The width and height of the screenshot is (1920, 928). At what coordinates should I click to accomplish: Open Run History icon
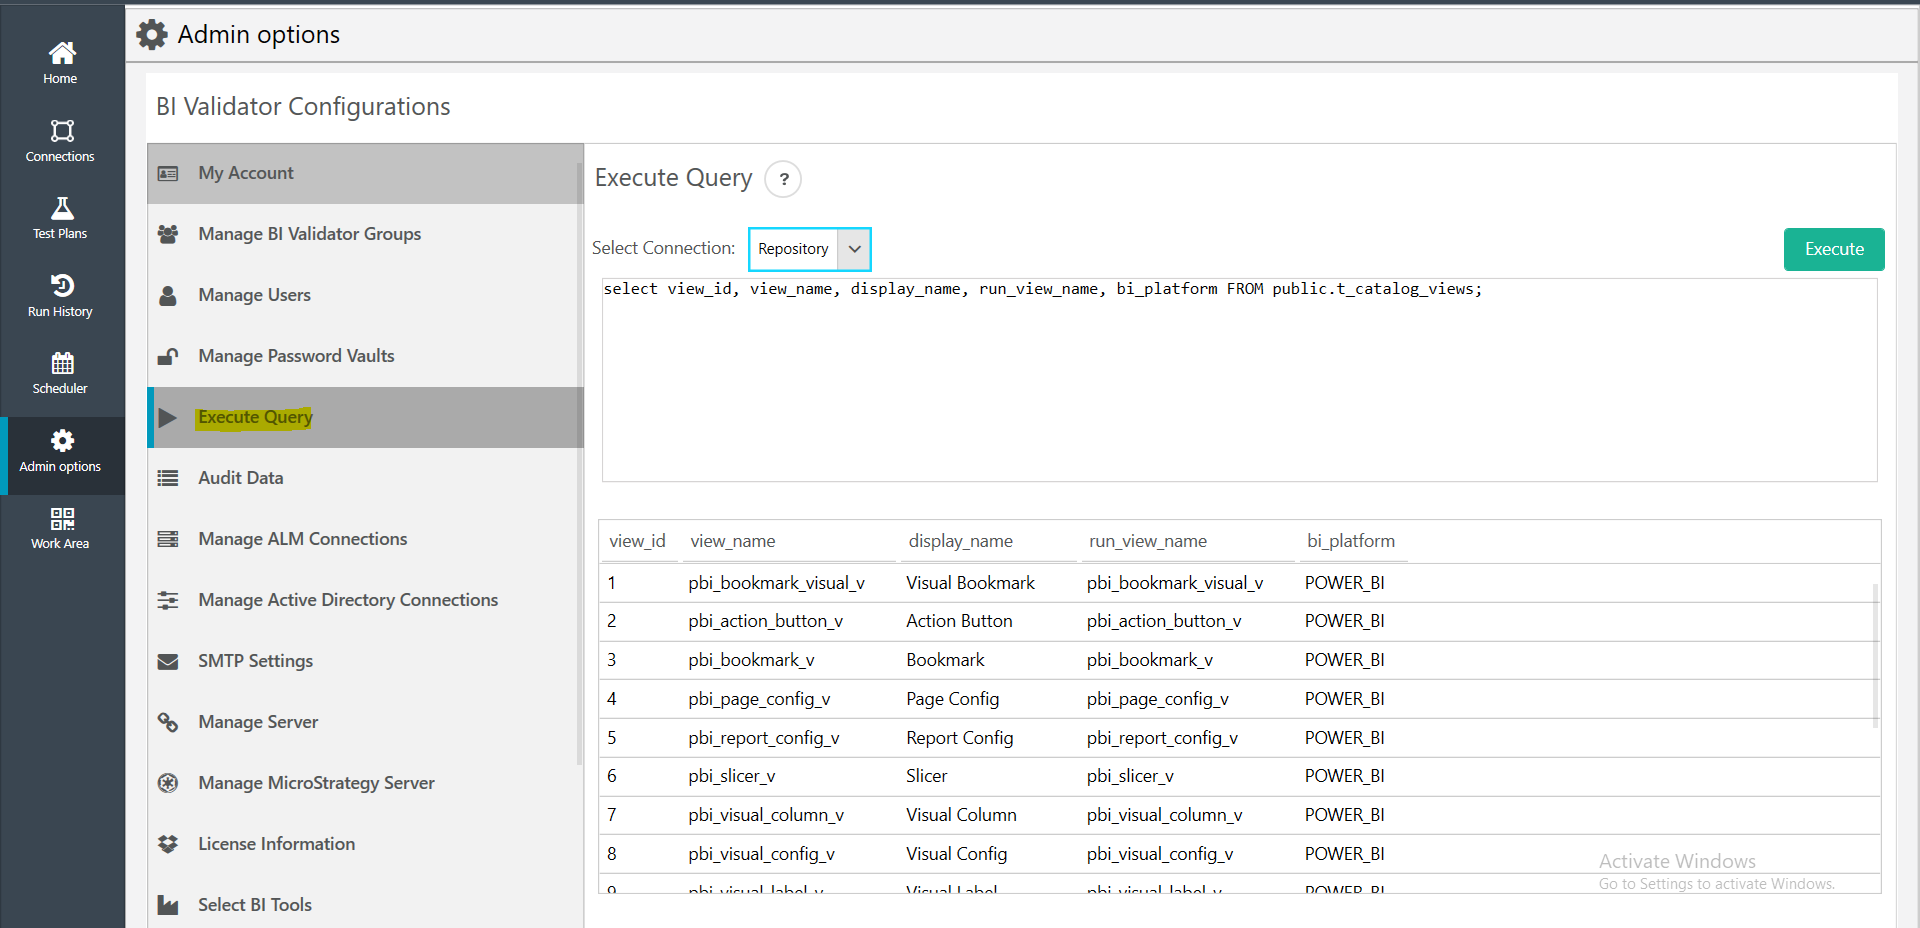pos(62,286)
